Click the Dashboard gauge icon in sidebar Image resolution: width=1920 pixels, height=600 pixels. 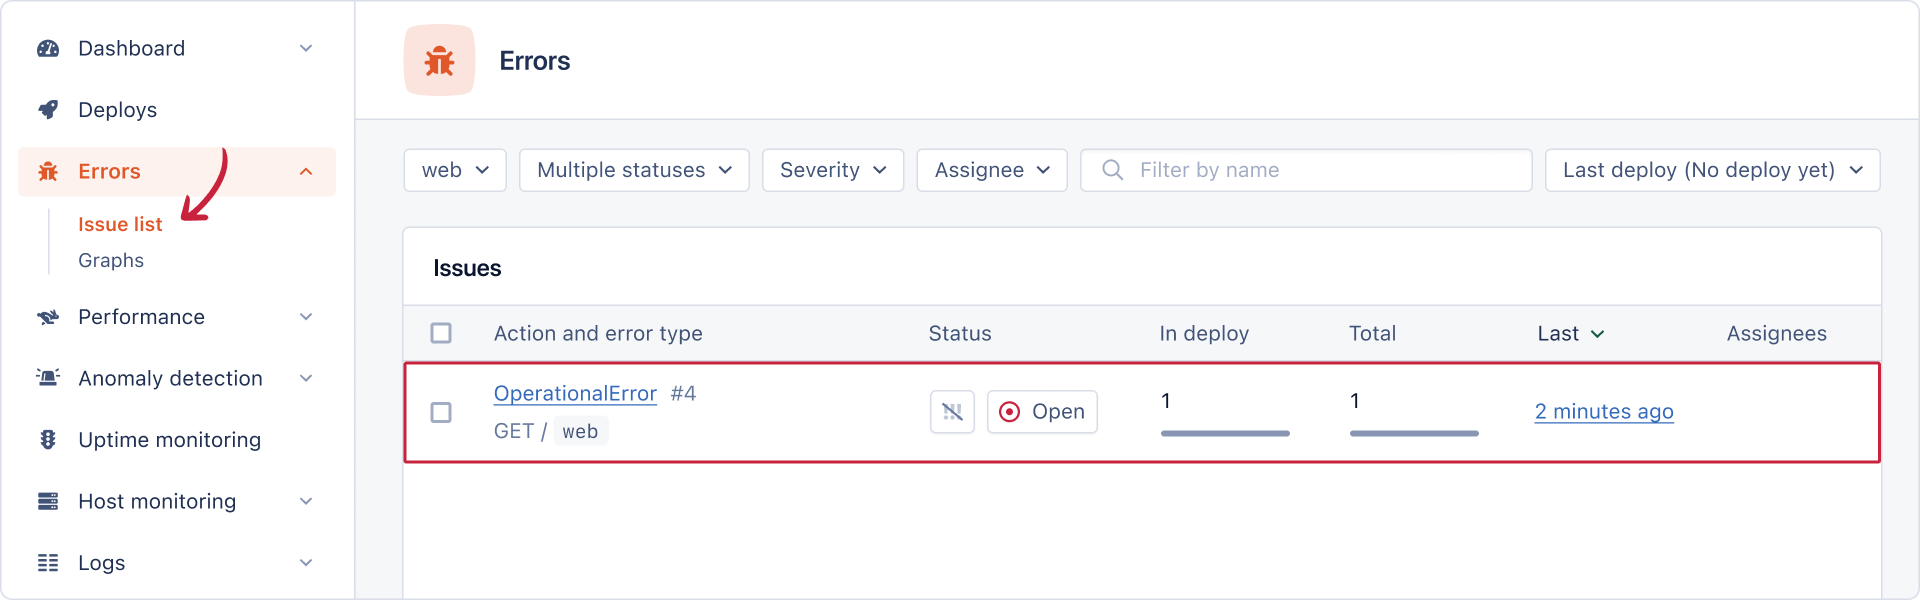[48, 49]
